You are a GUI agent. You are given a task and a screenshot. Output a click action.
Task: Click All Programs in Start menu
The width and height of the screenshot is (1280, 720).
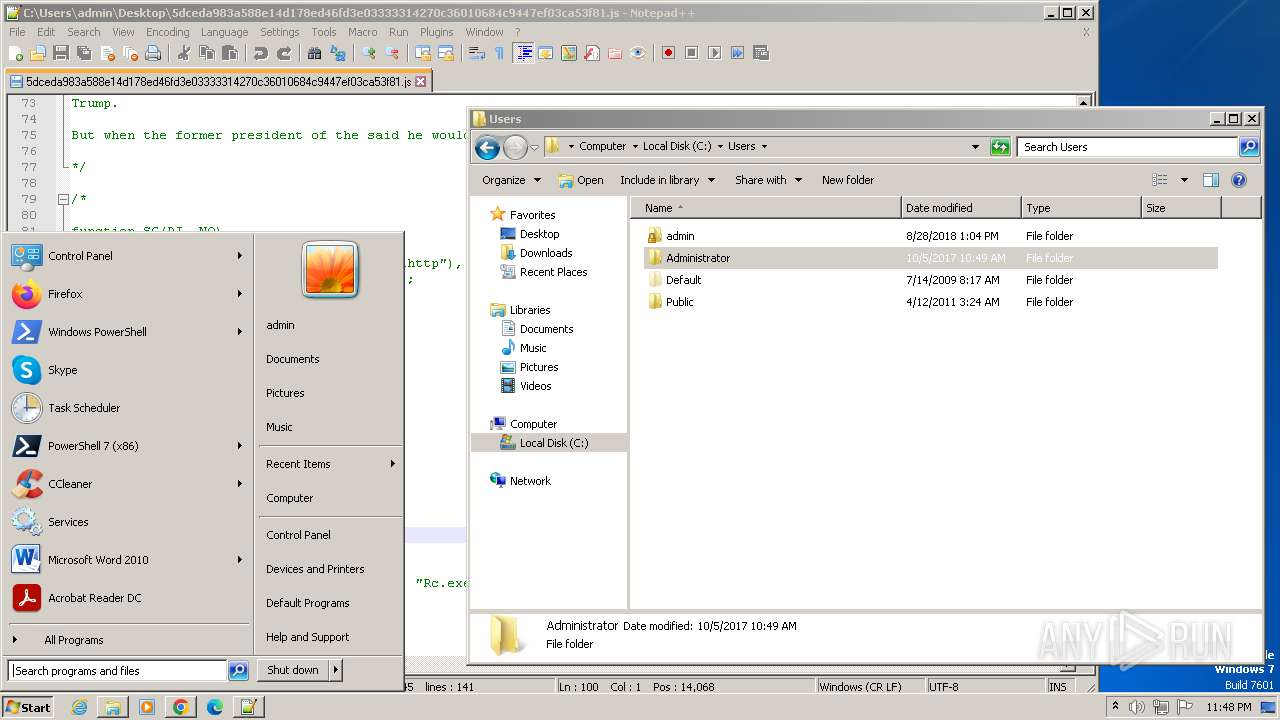point(73,640)
